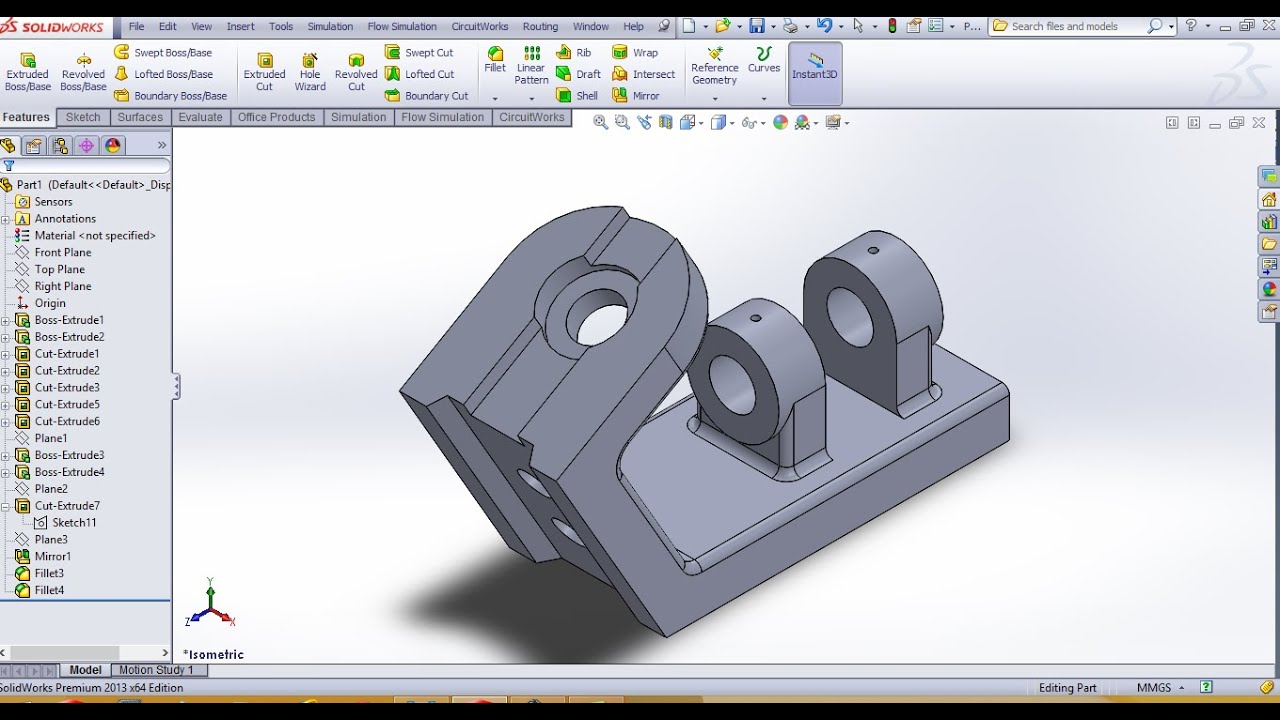Open the Tools menu
1280x720 pixels.
[281, 26]
